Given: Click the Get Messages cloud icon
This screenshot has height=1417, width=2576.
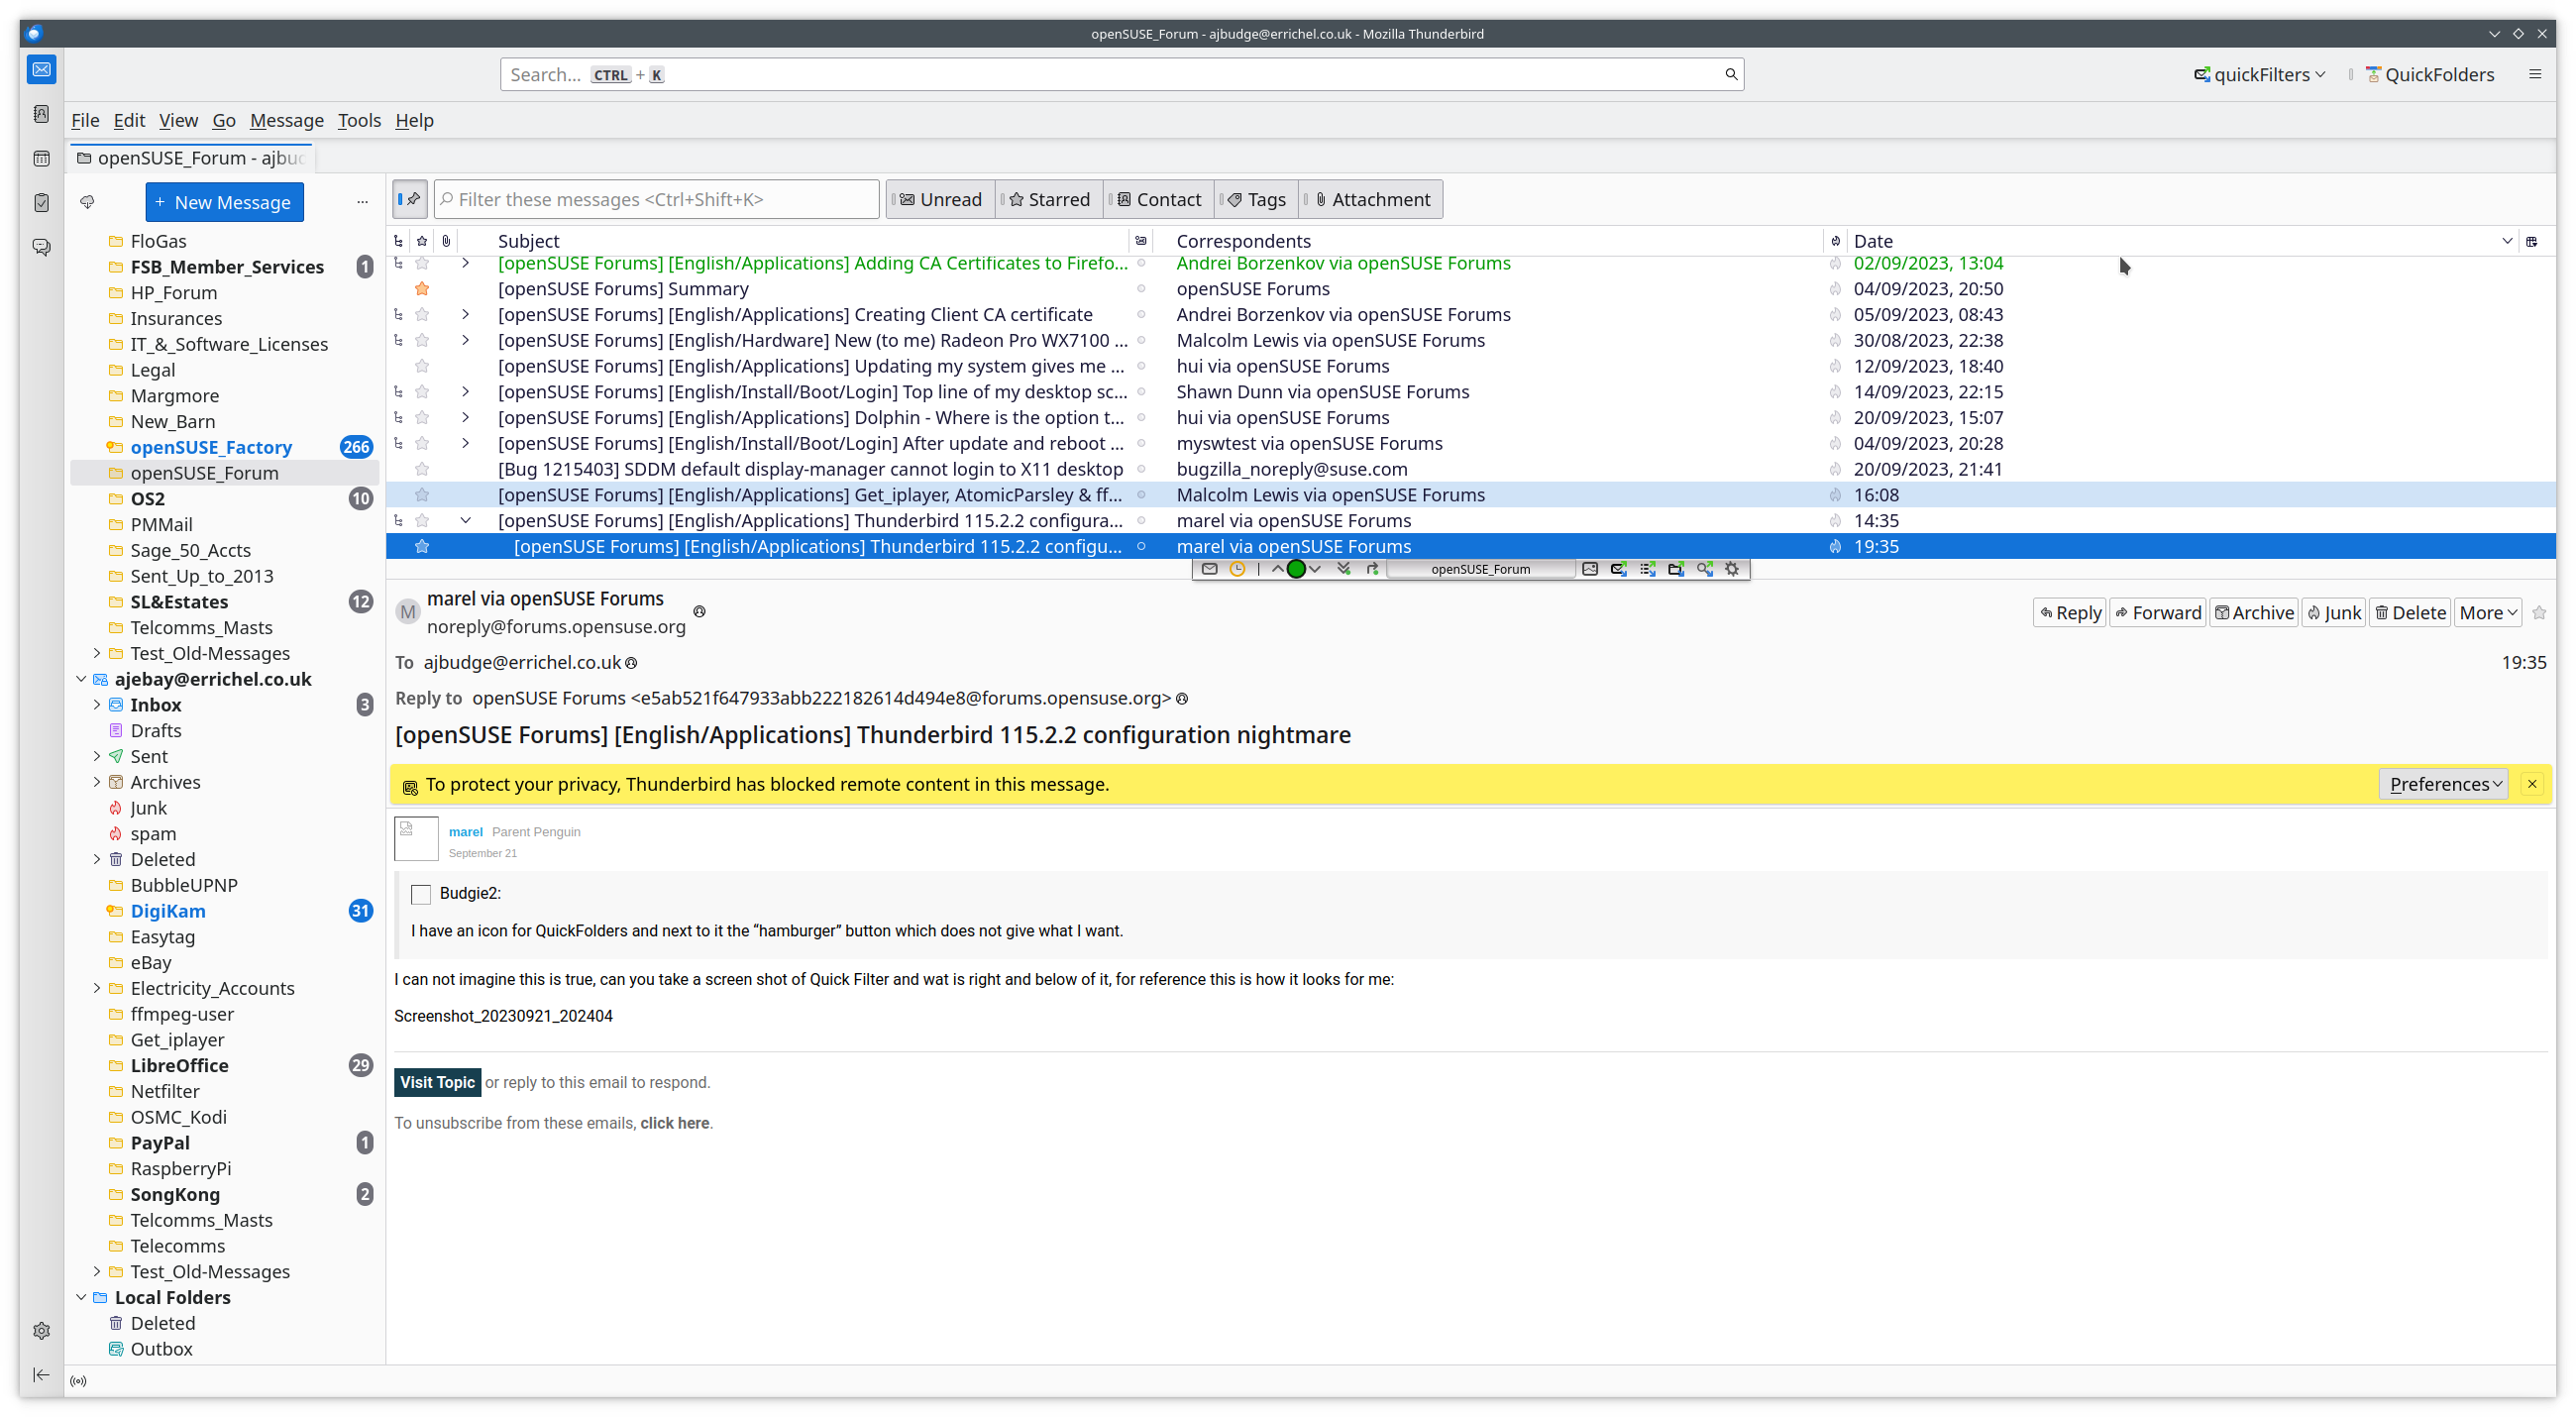Looking at the screenshot, I should coord(87,202).
